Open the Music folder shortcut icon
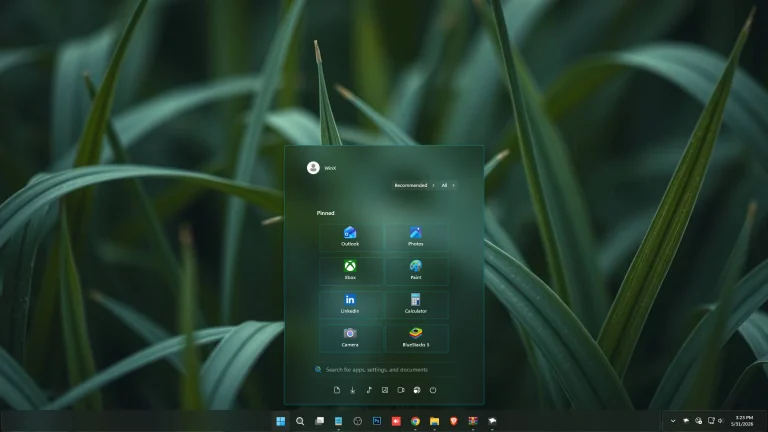768x432 pixels. pos(369,390)
